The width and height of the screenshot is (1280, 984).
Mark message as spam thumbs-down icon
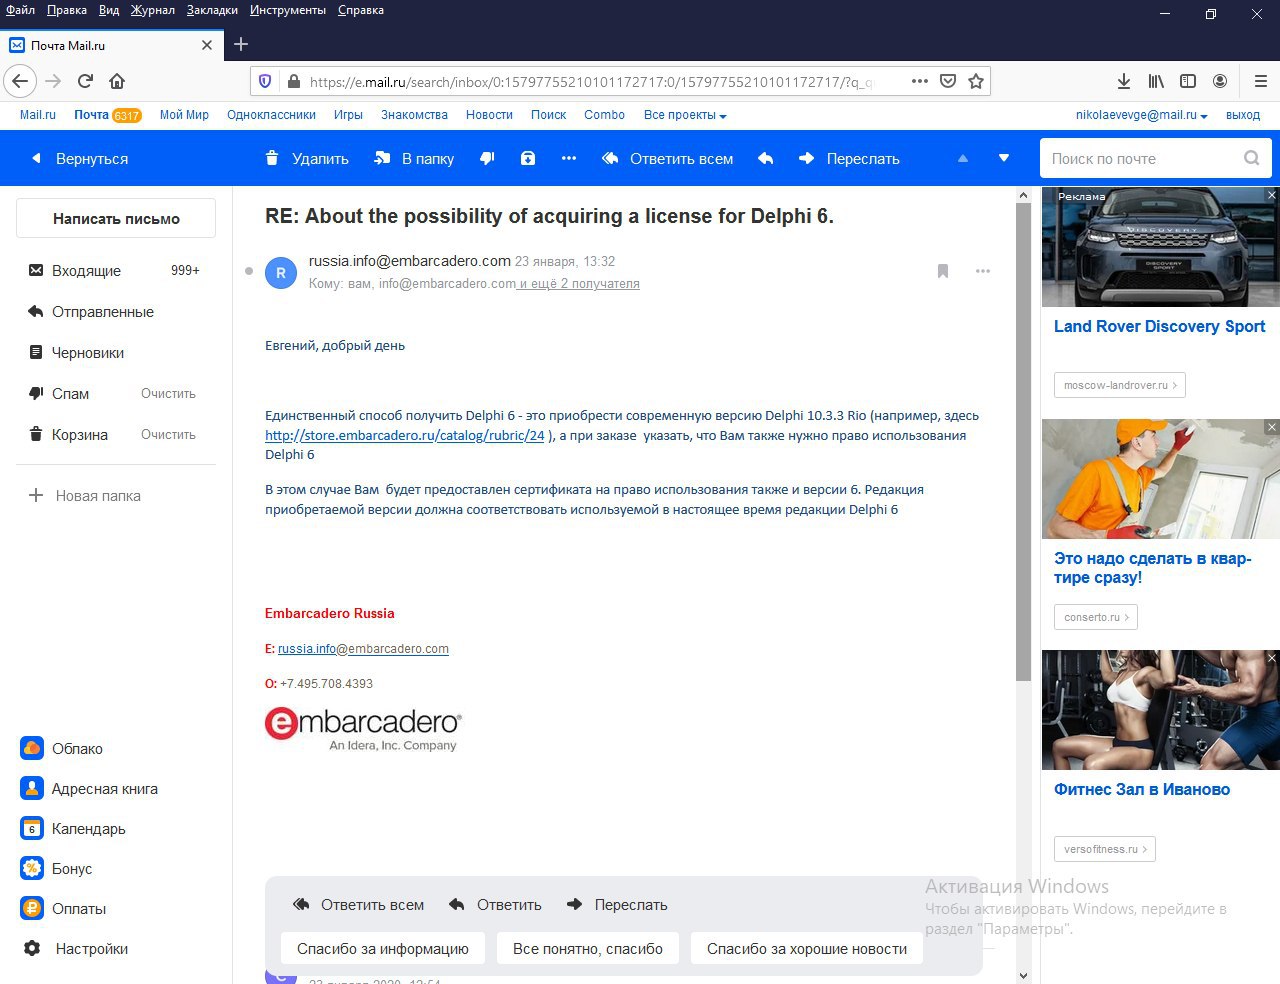[487, 158]
